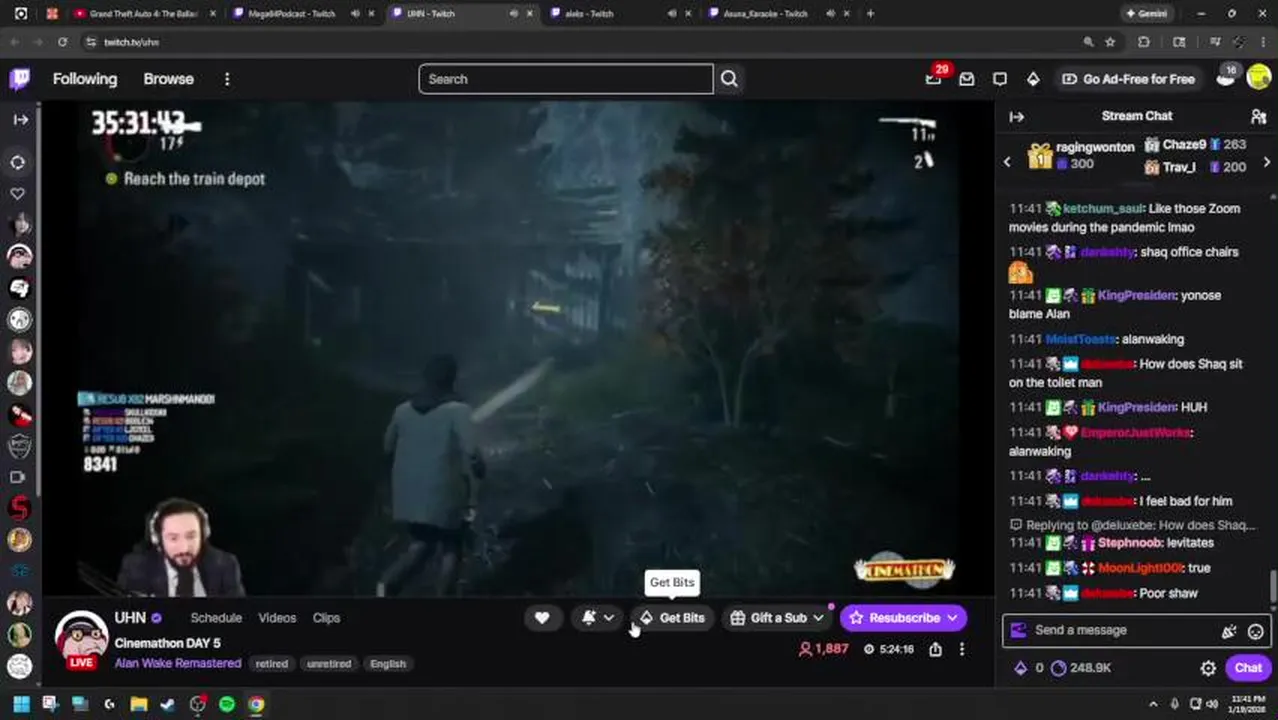The image size is (1278, 720).
Task: Mute the Mega64Podcast tab audio
Action: click(x=355, y=14)
